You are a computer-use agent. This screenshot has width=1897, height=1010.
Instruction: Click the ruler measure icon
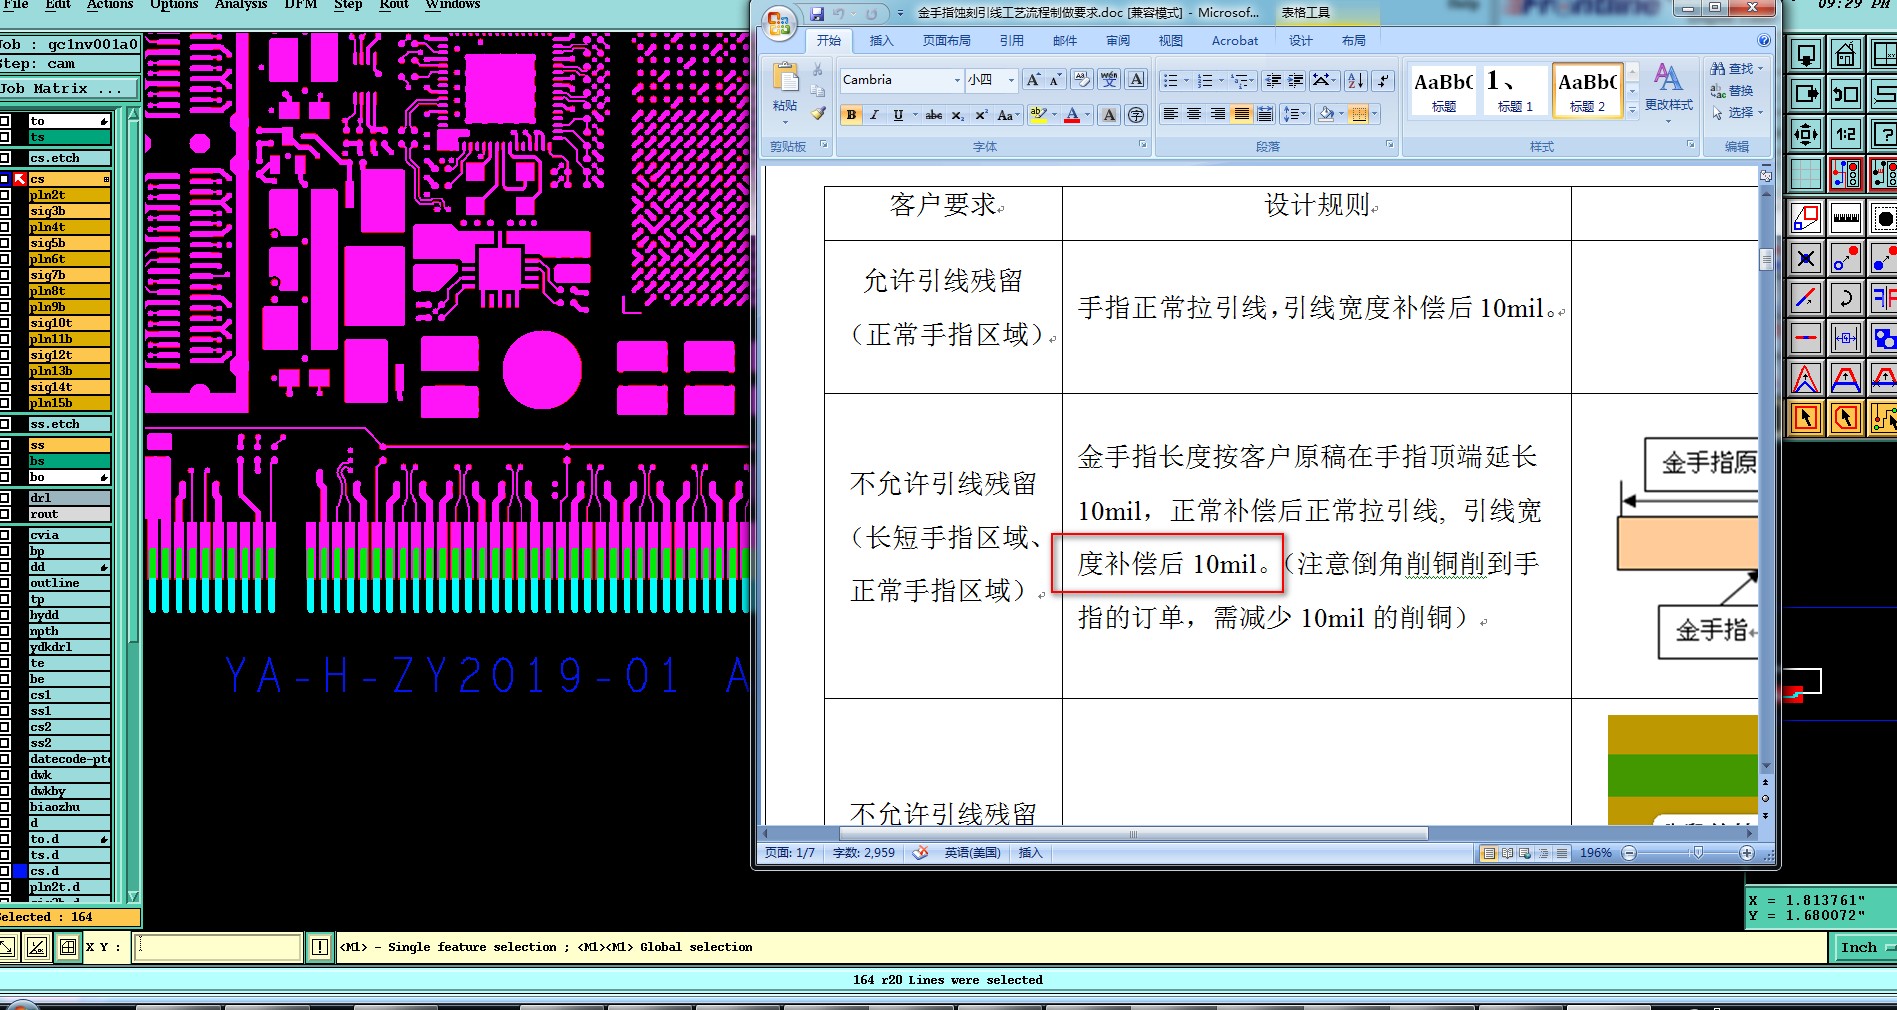click(1845, 219)
